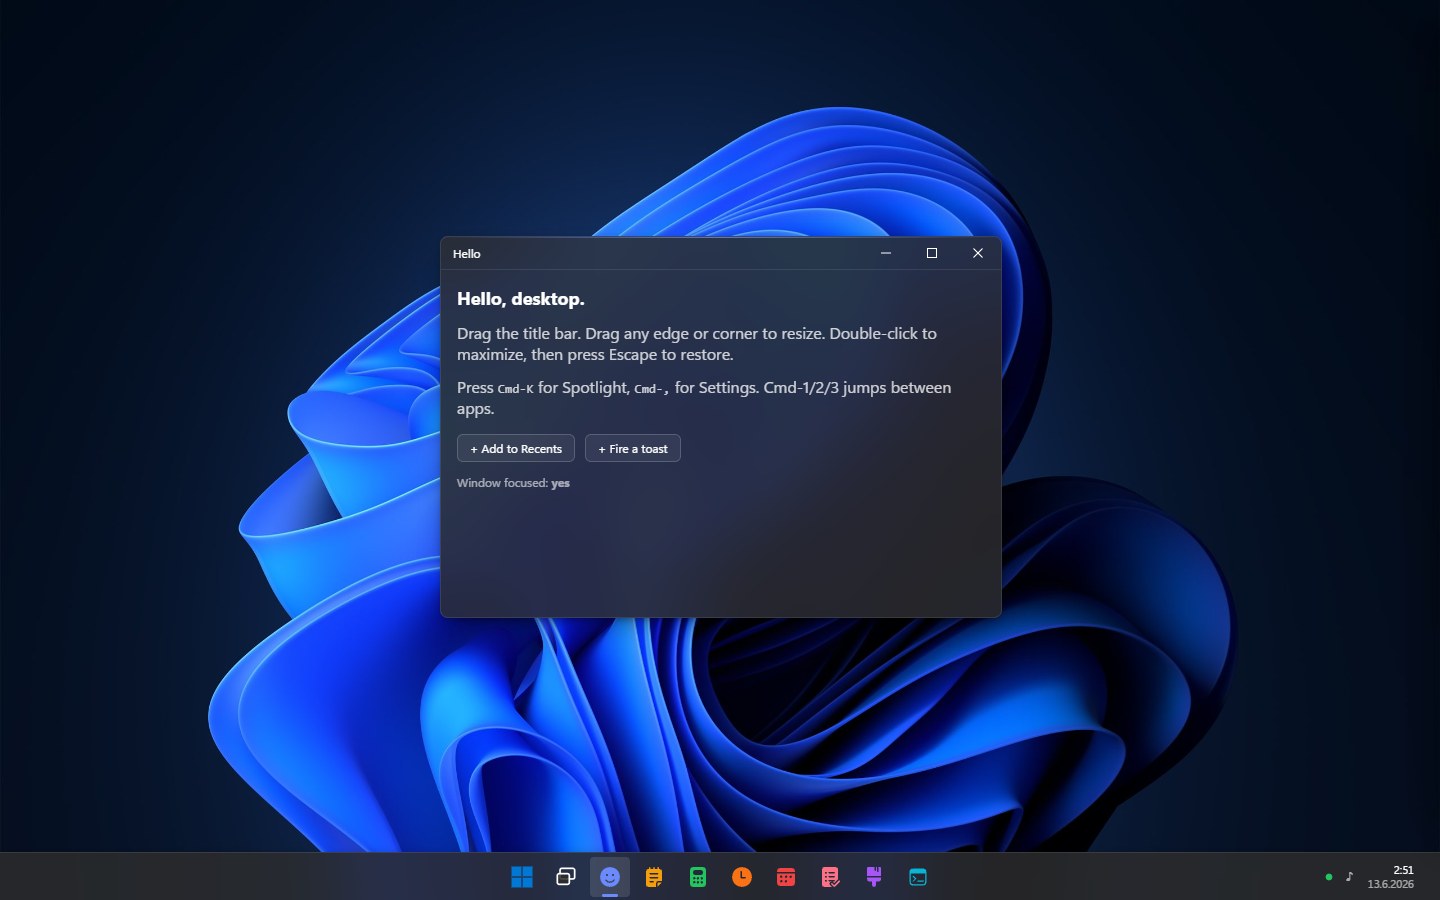Open the pink checklist Tasks icon
This screenshot has width=1440, height=900.
point(830,877)
